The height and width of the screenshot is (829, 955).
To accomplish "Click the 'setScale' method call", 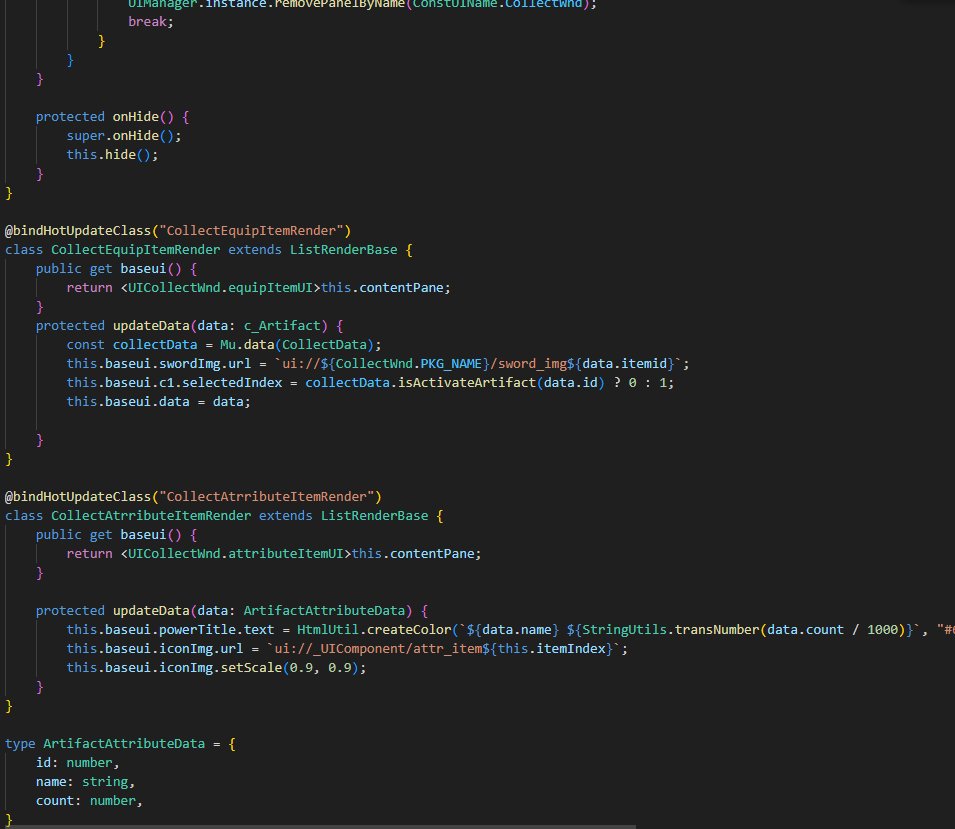I will [x=251, y=667].
